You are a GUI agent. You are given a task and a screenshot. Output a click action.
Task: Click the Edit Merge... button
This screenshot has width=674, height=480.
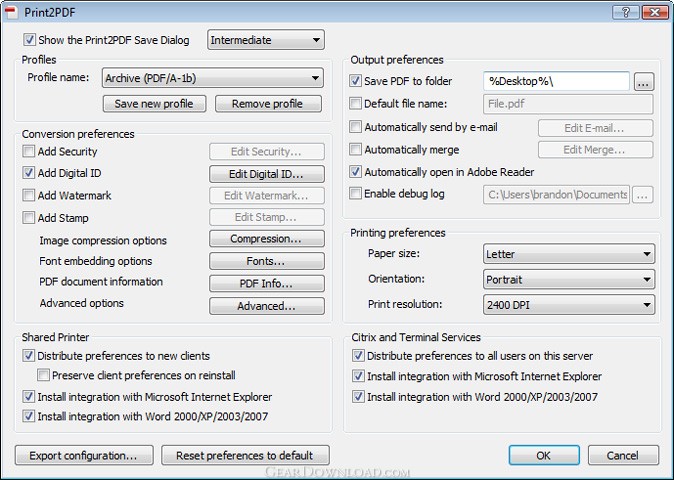[x=595, y=150]
